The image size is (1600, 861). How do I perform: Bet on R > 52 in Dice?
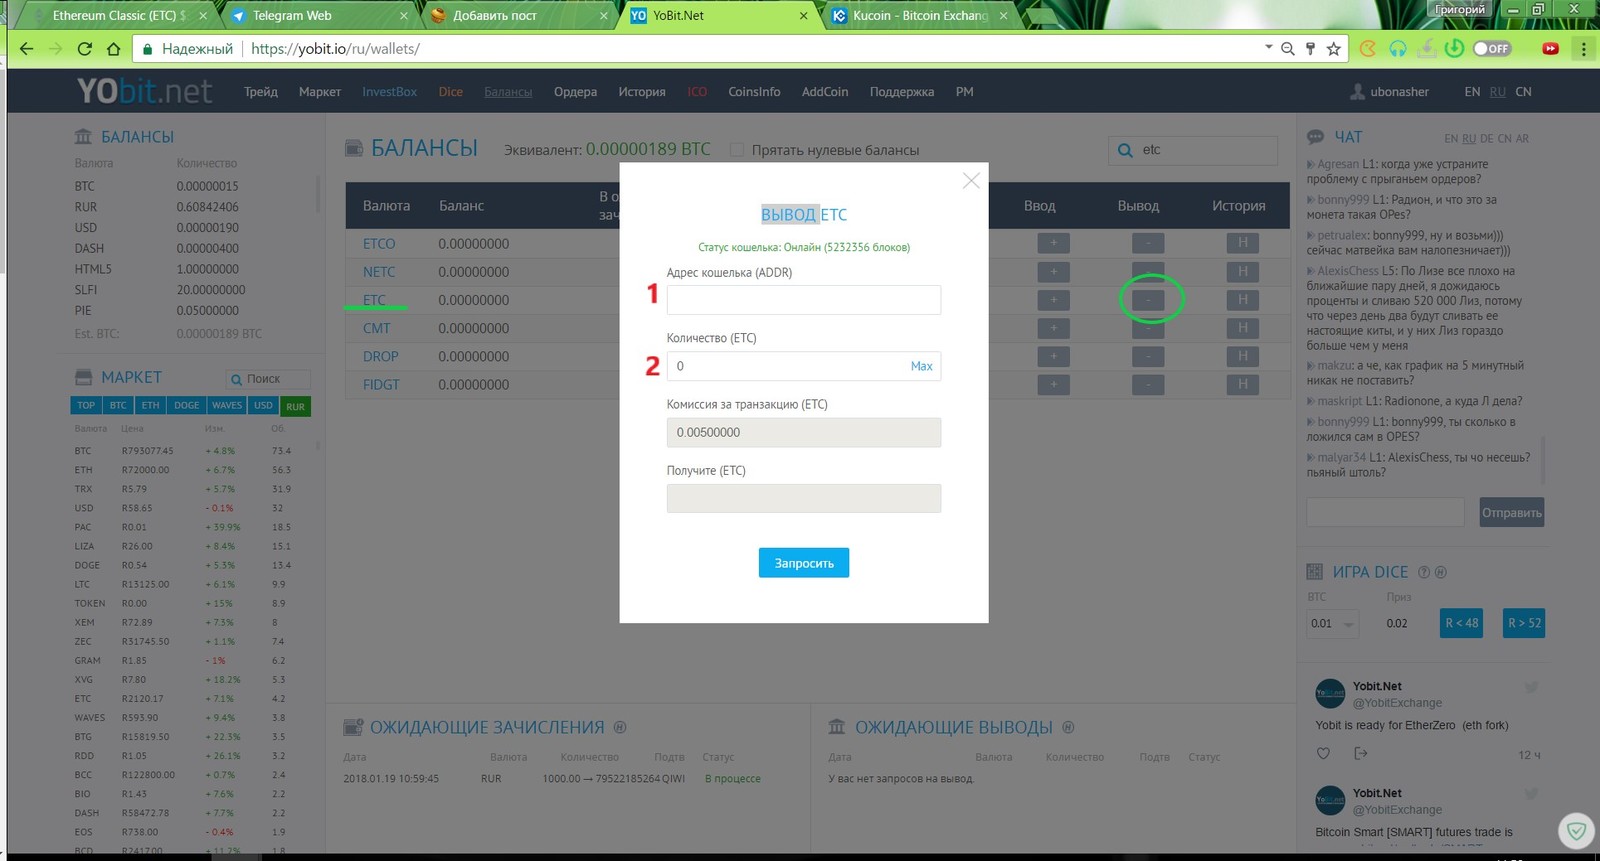tap(1524, 623)
